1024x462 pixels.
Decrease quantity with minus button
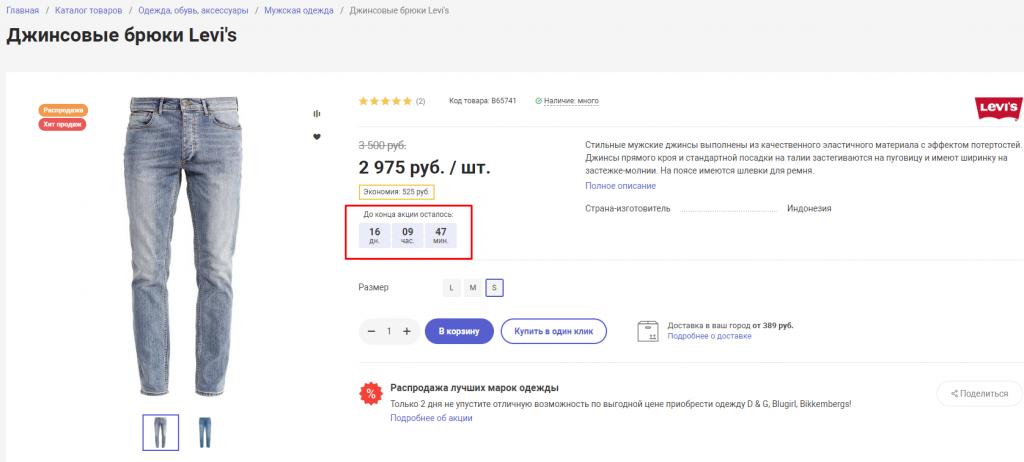tap(371, 331)
